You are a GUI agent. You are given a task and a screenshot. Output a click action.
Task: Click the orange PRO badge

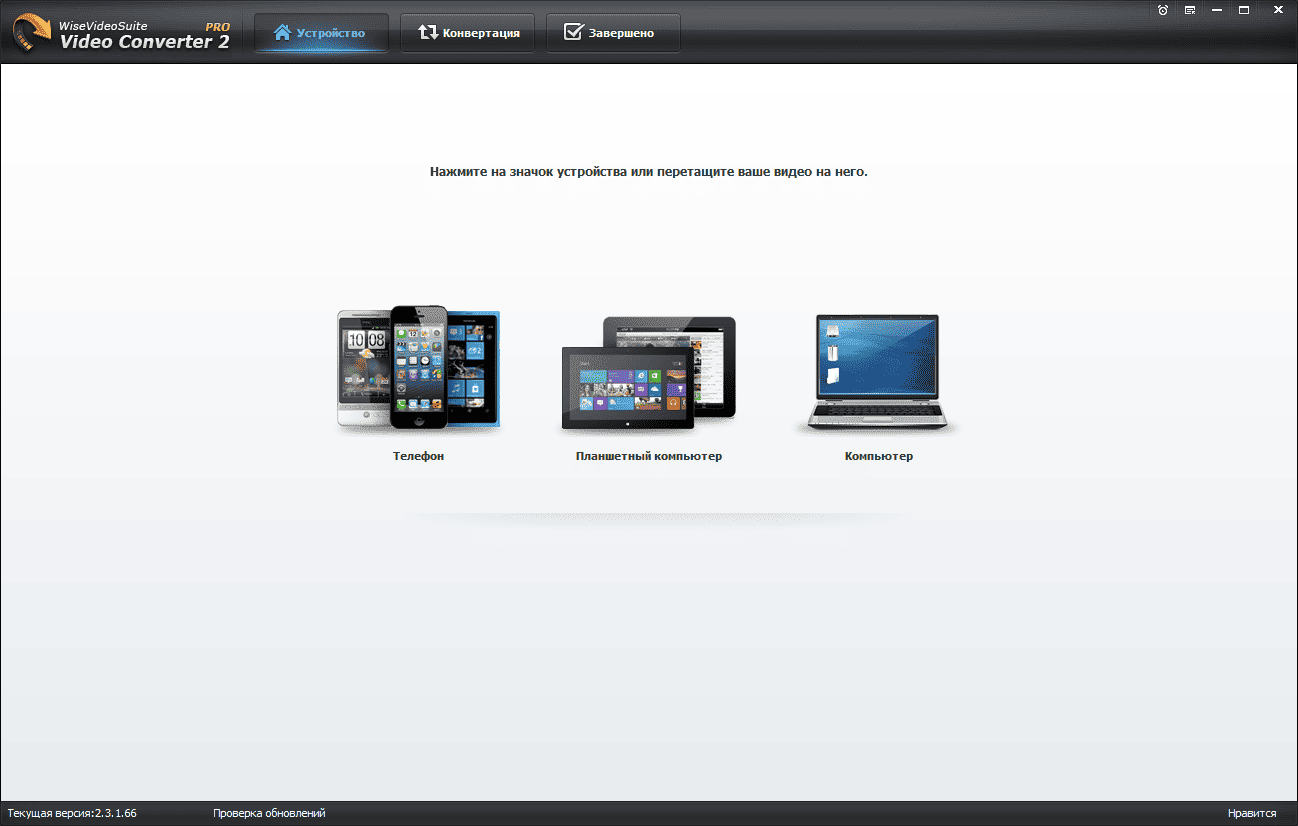coord(217,26)
